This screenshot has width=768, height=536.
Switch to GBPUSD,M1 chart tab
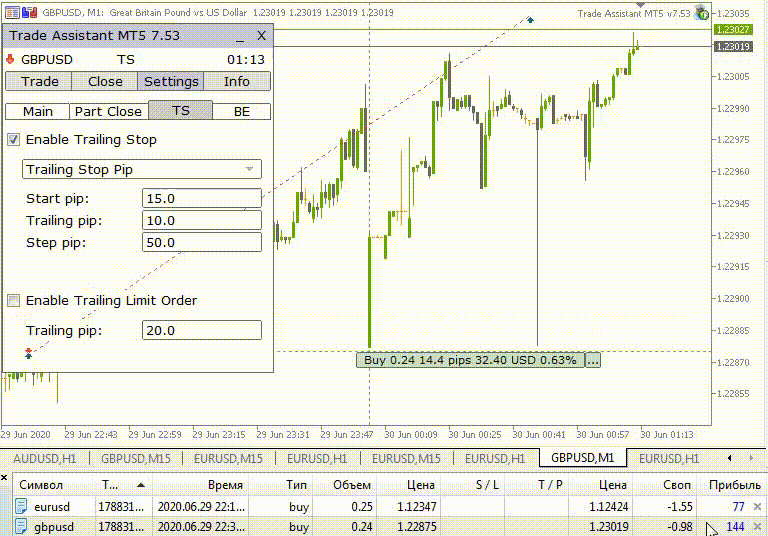click(582, 458)
